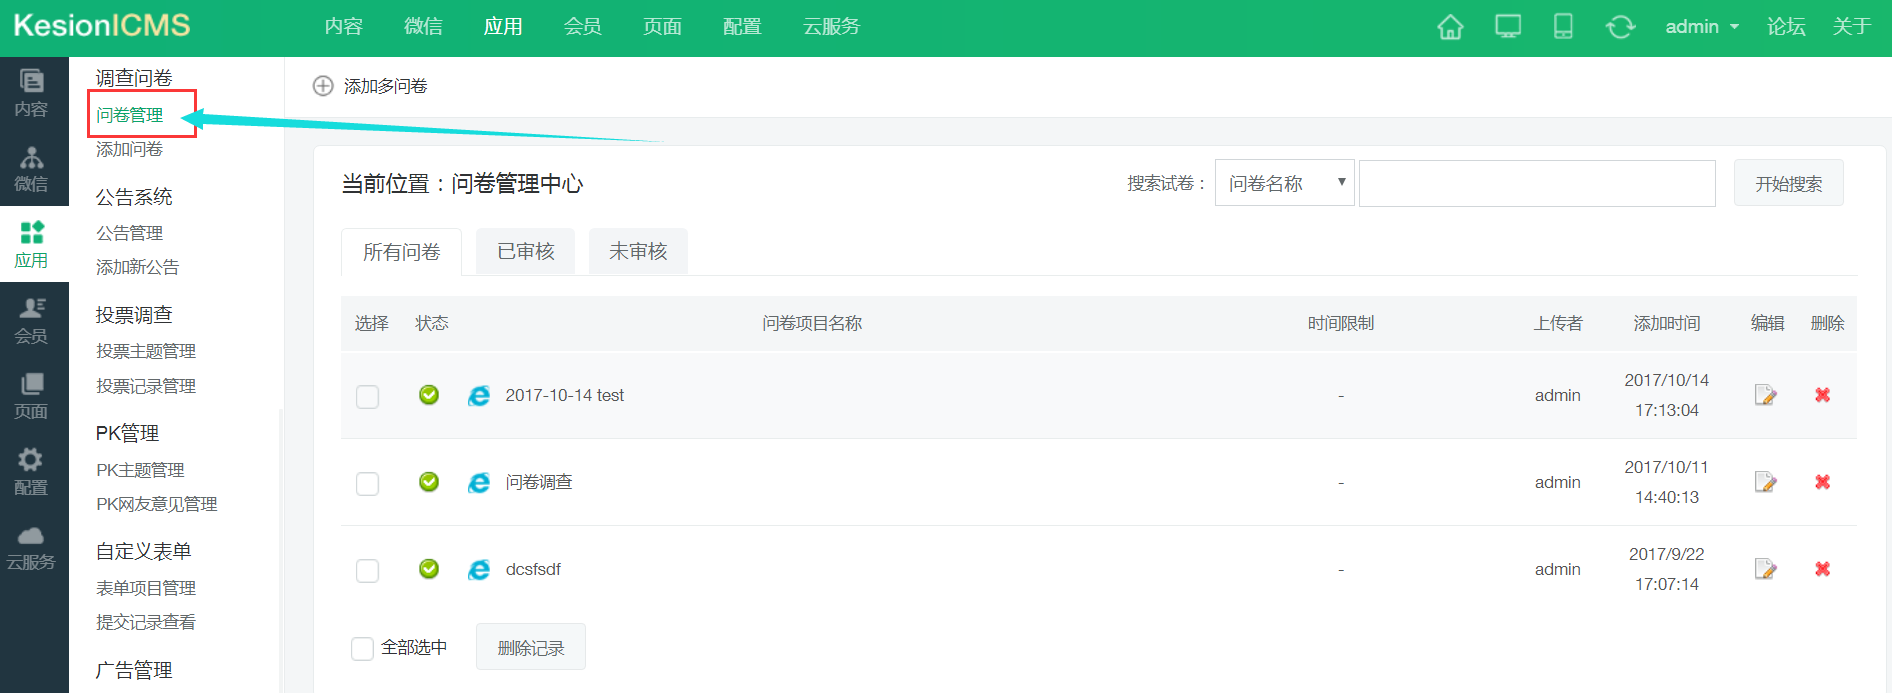Click the mobile phone preview icon
This screenshot has width=1892, height=693.
[x=1563, y=27]
